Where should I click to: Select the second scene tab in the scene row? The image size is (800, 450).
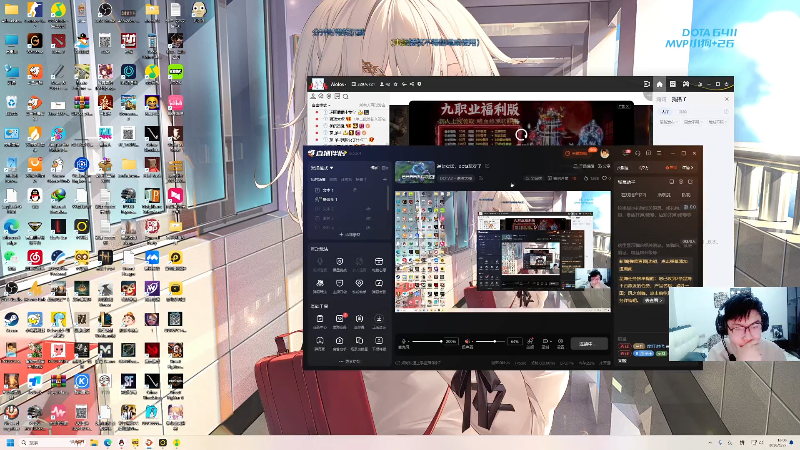333,180
